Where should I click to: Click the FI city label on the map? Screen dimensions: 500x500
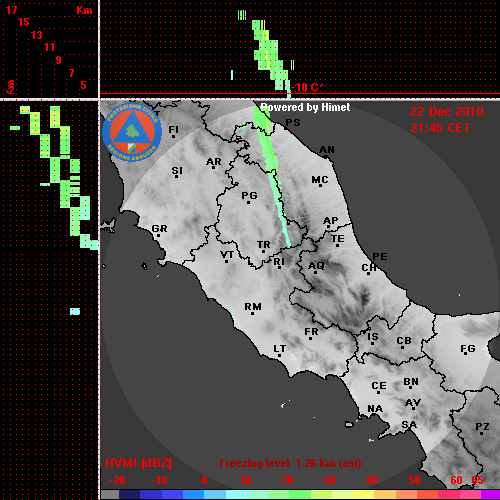[173, 129]
